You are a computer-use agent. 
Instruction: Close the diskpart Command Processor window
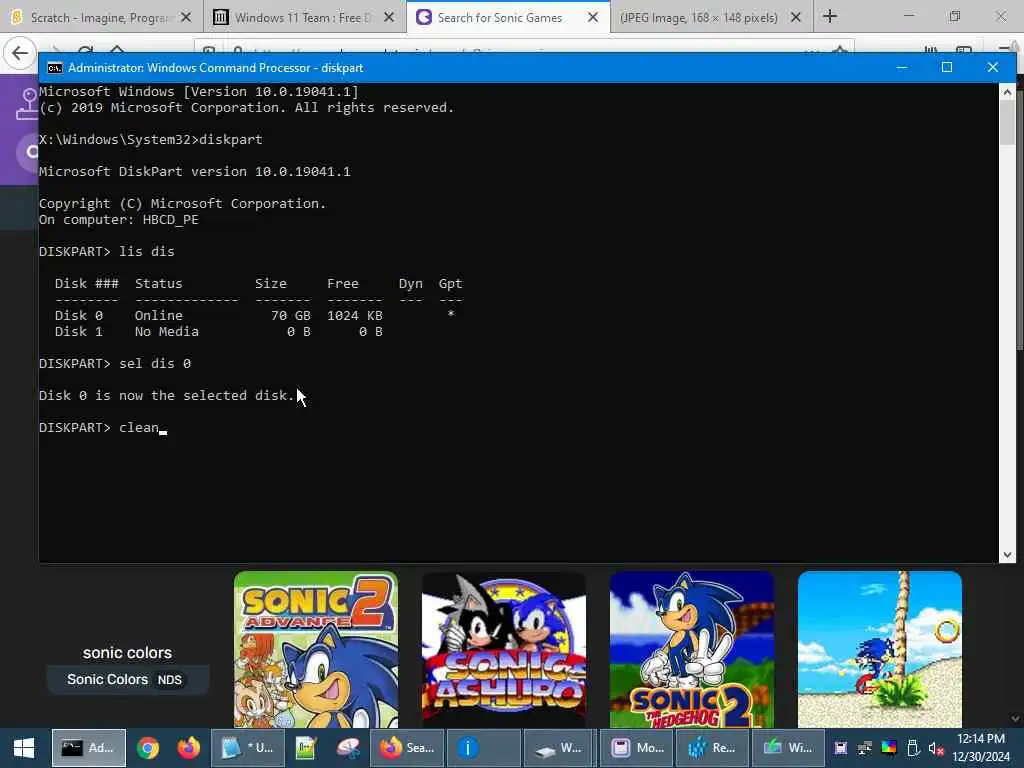(993, 67)
